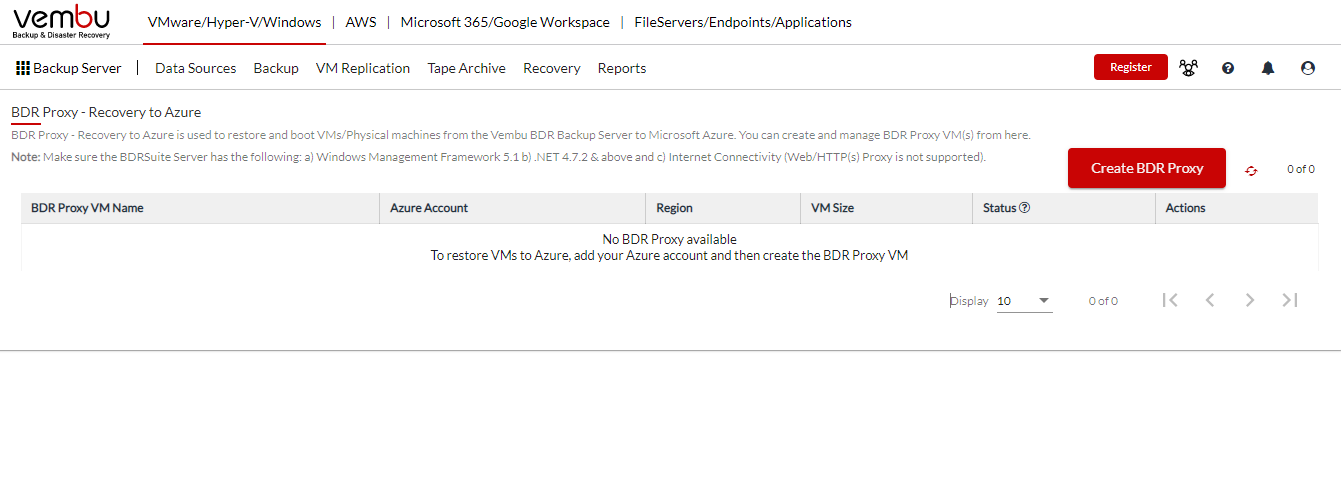Go to the previous page arrow
Viewport: 1341px width, 503px height.
[x=1210, y=300]
